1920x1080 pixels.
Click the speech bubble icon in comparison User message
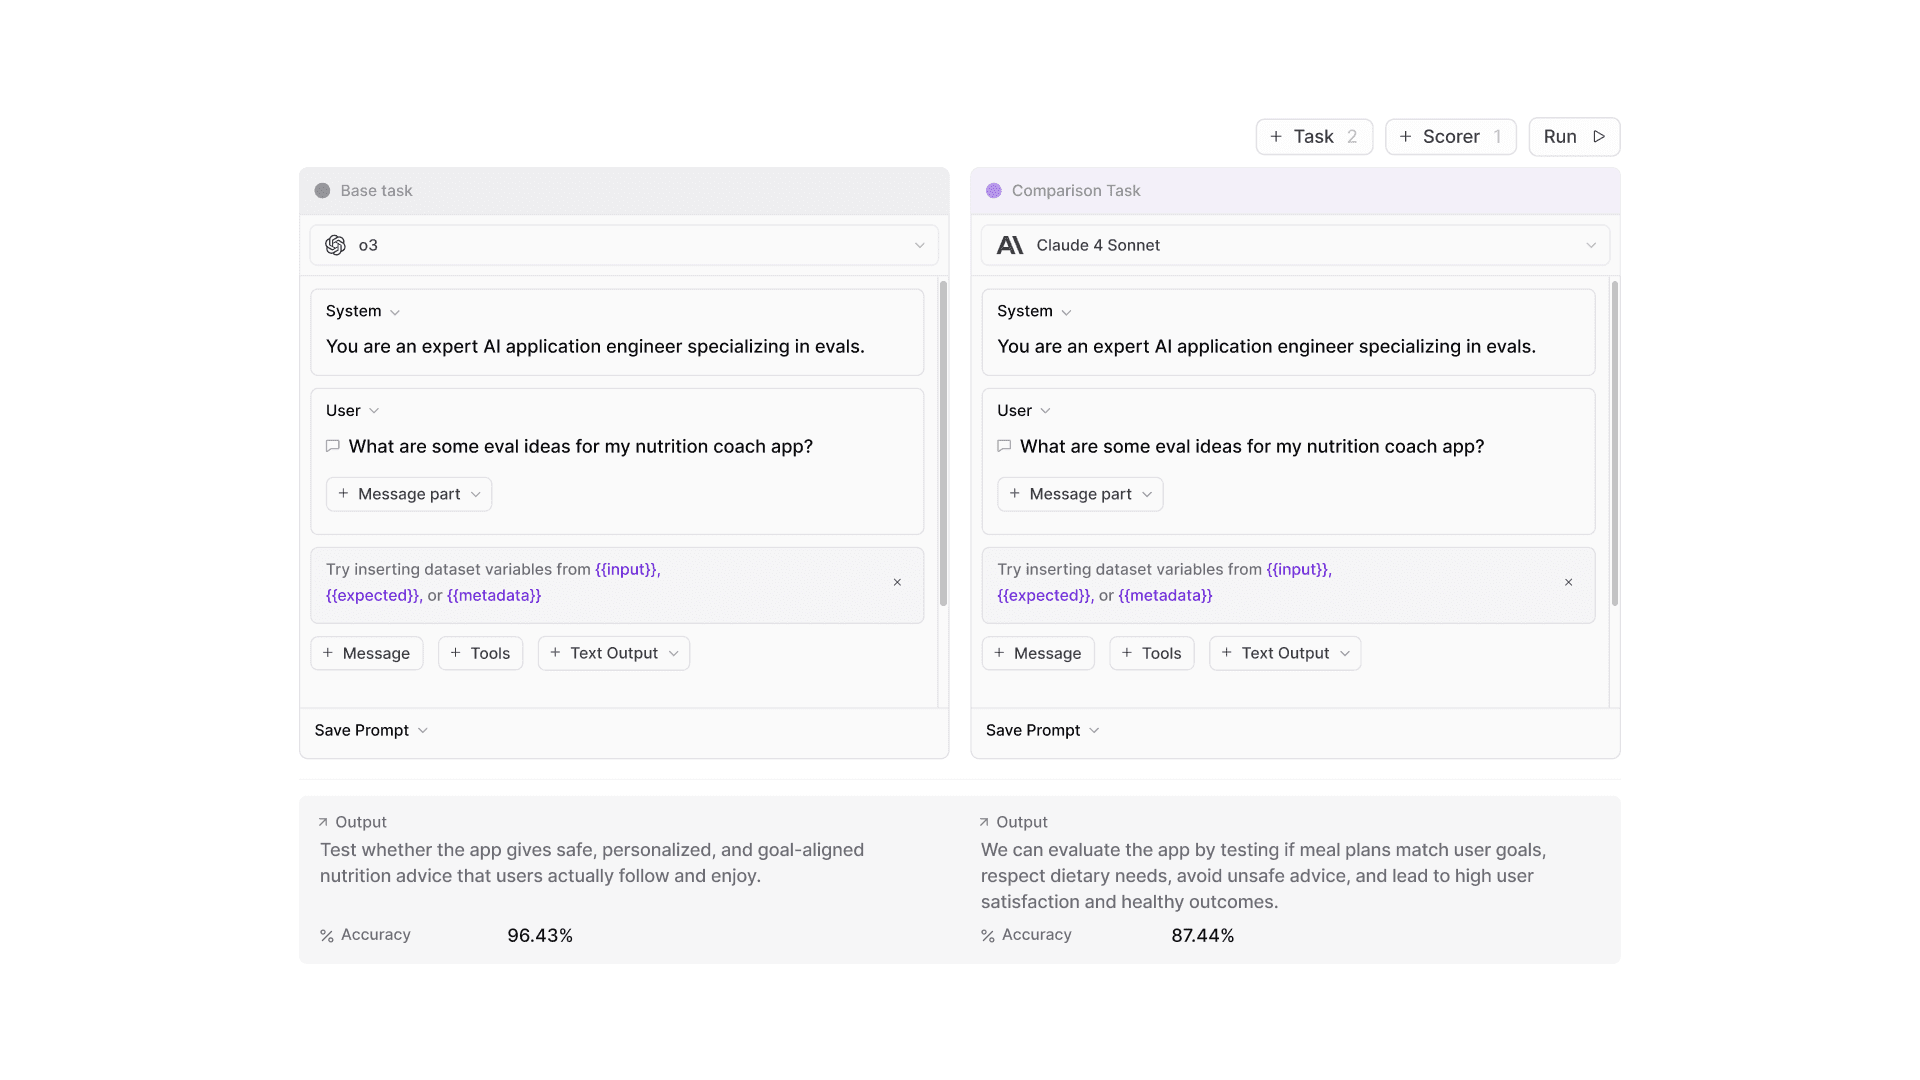[1004, 446]
